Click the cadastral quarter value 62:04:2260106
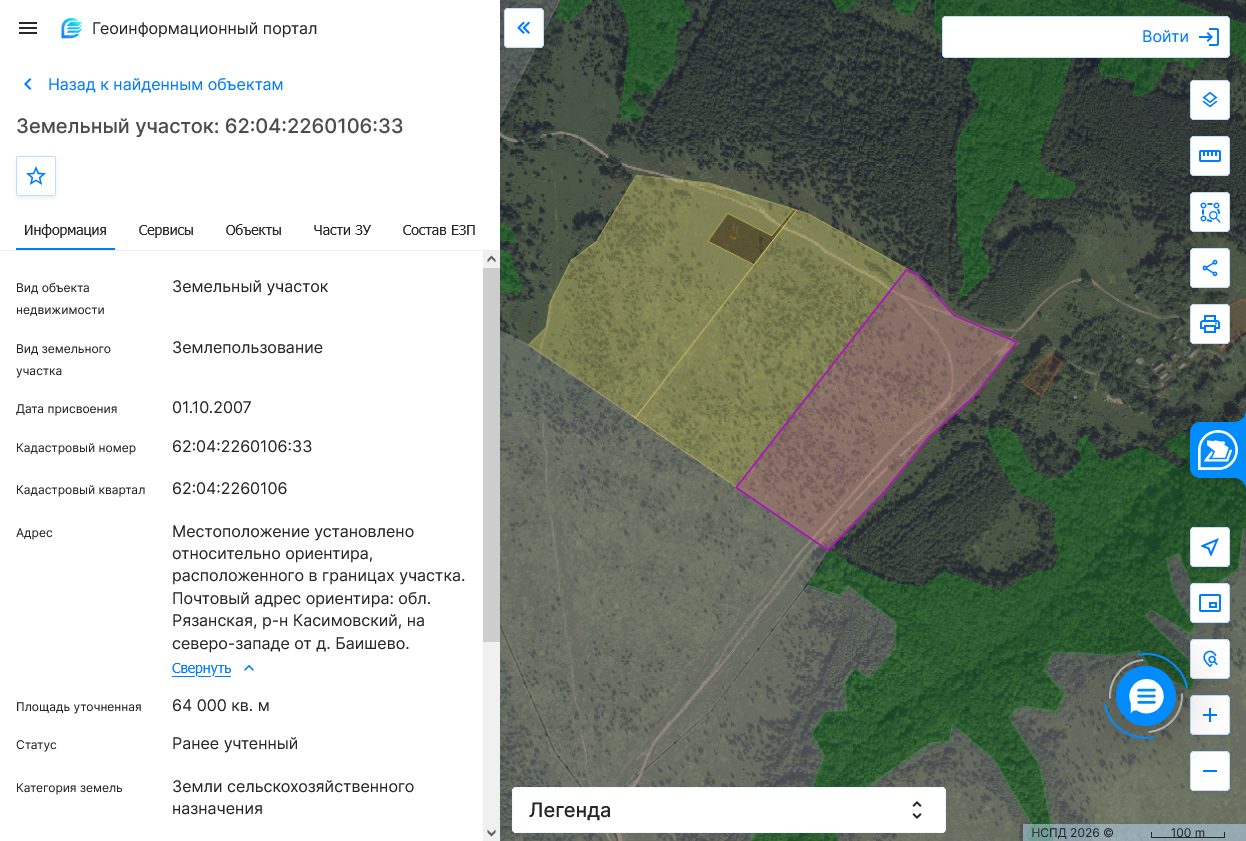Image resolution: width=1246 pixels, height=841 pixels. pos(230,489)
